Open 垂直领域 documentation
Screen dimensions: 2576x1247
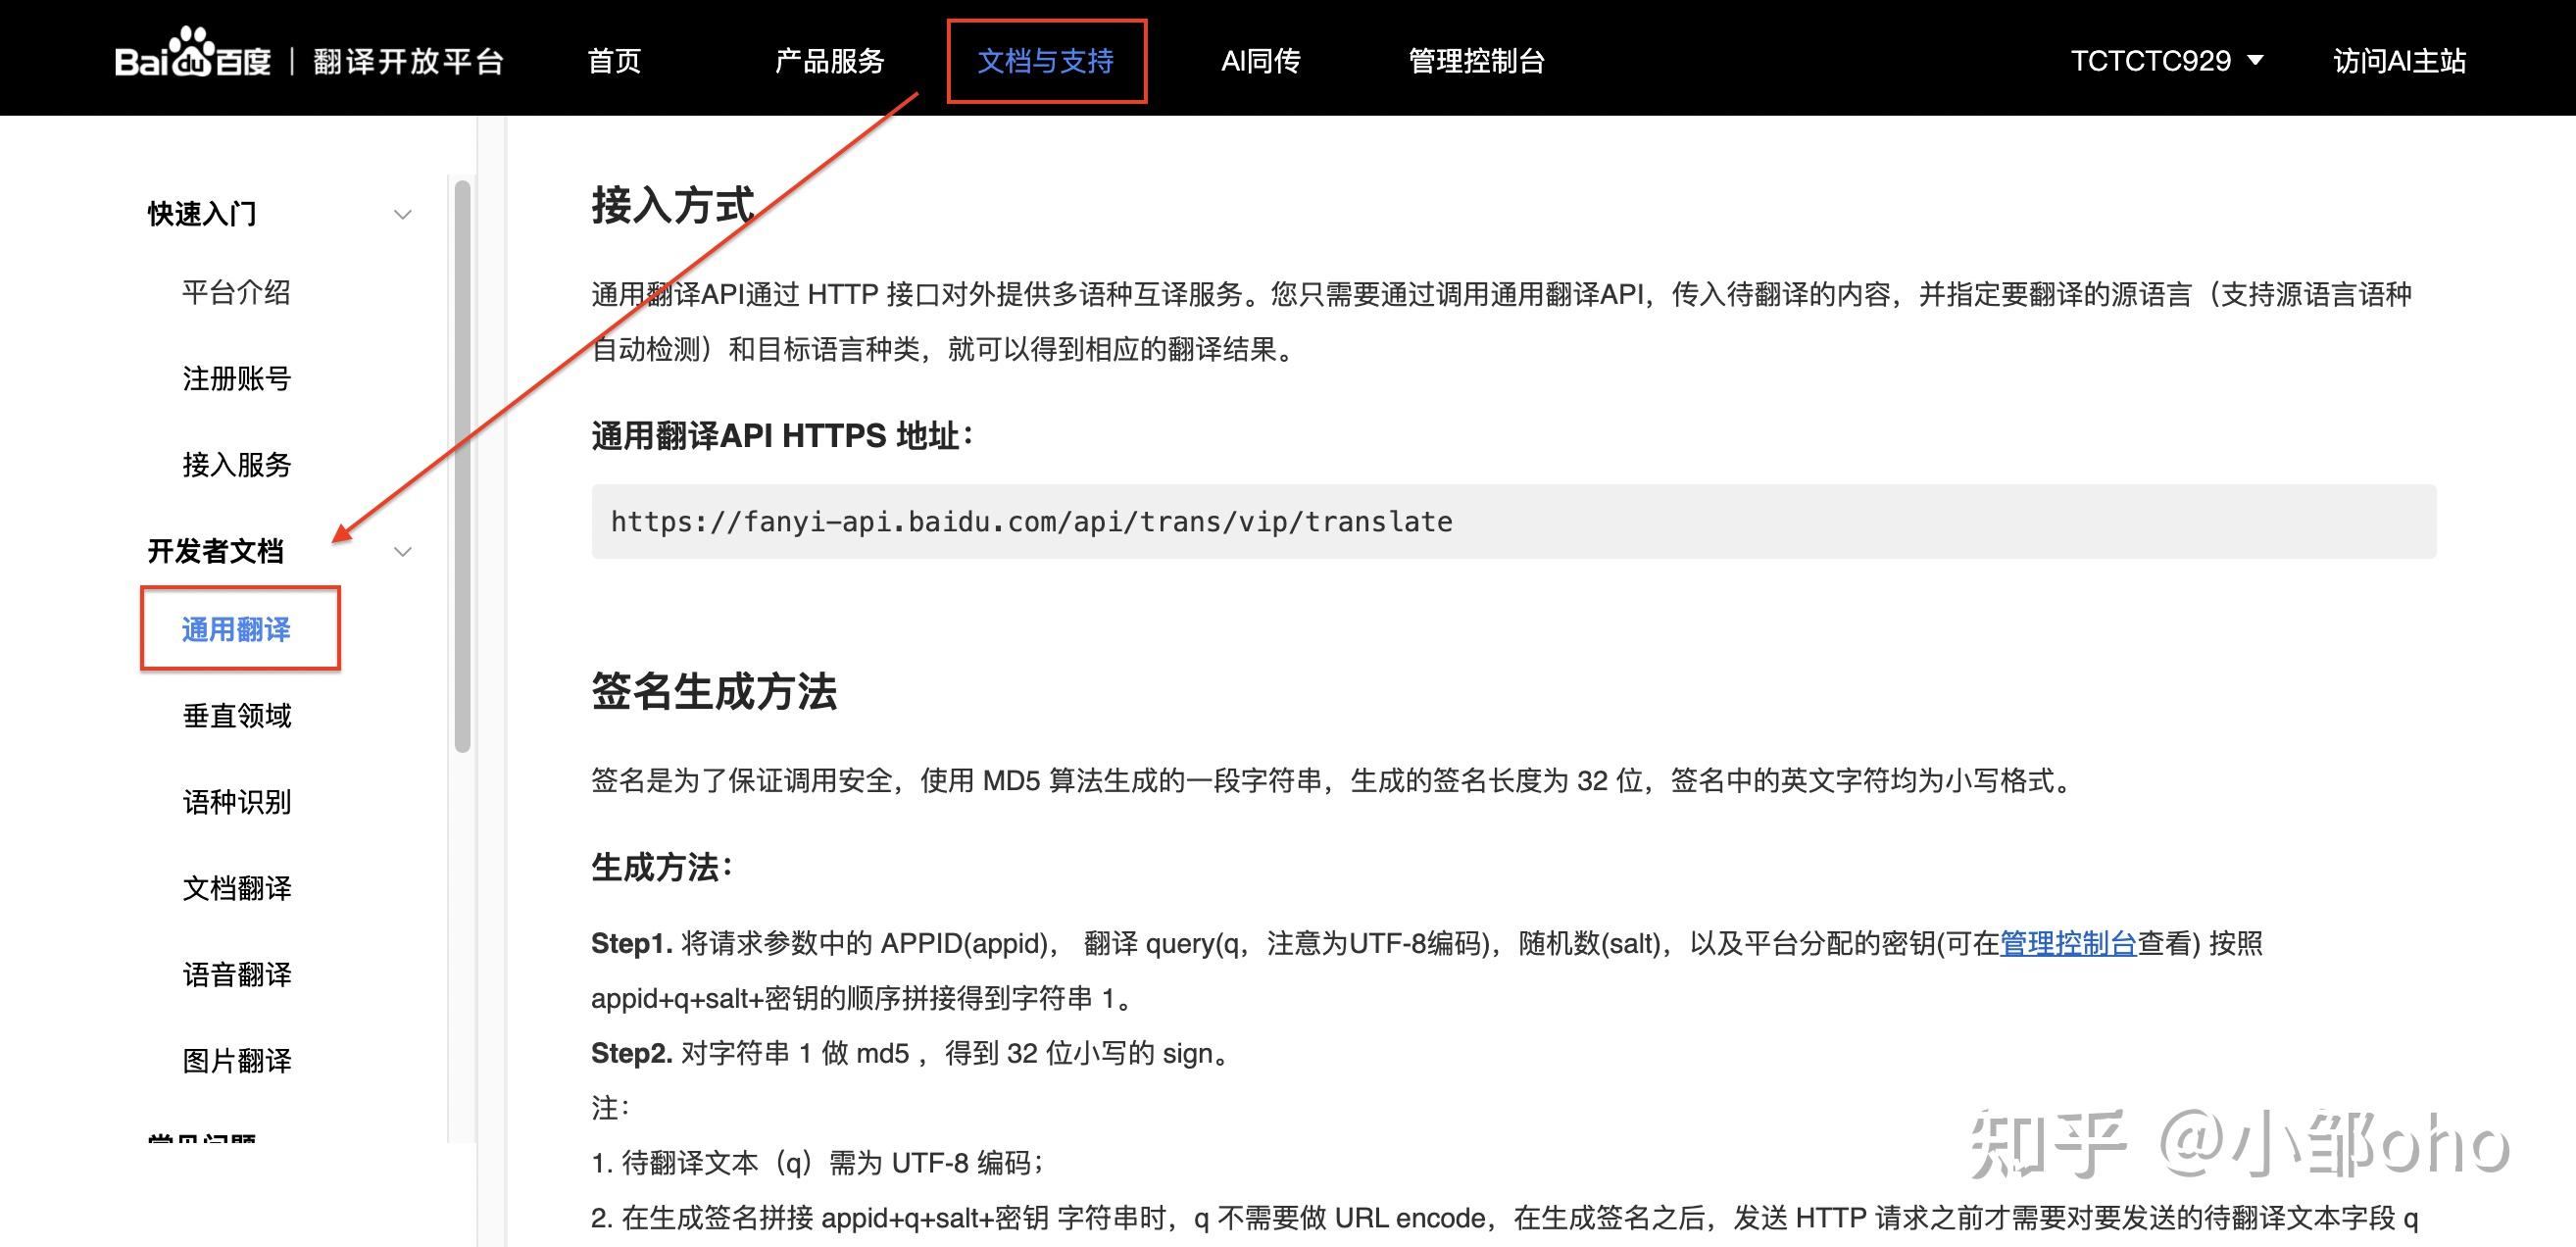click(236, 715)
